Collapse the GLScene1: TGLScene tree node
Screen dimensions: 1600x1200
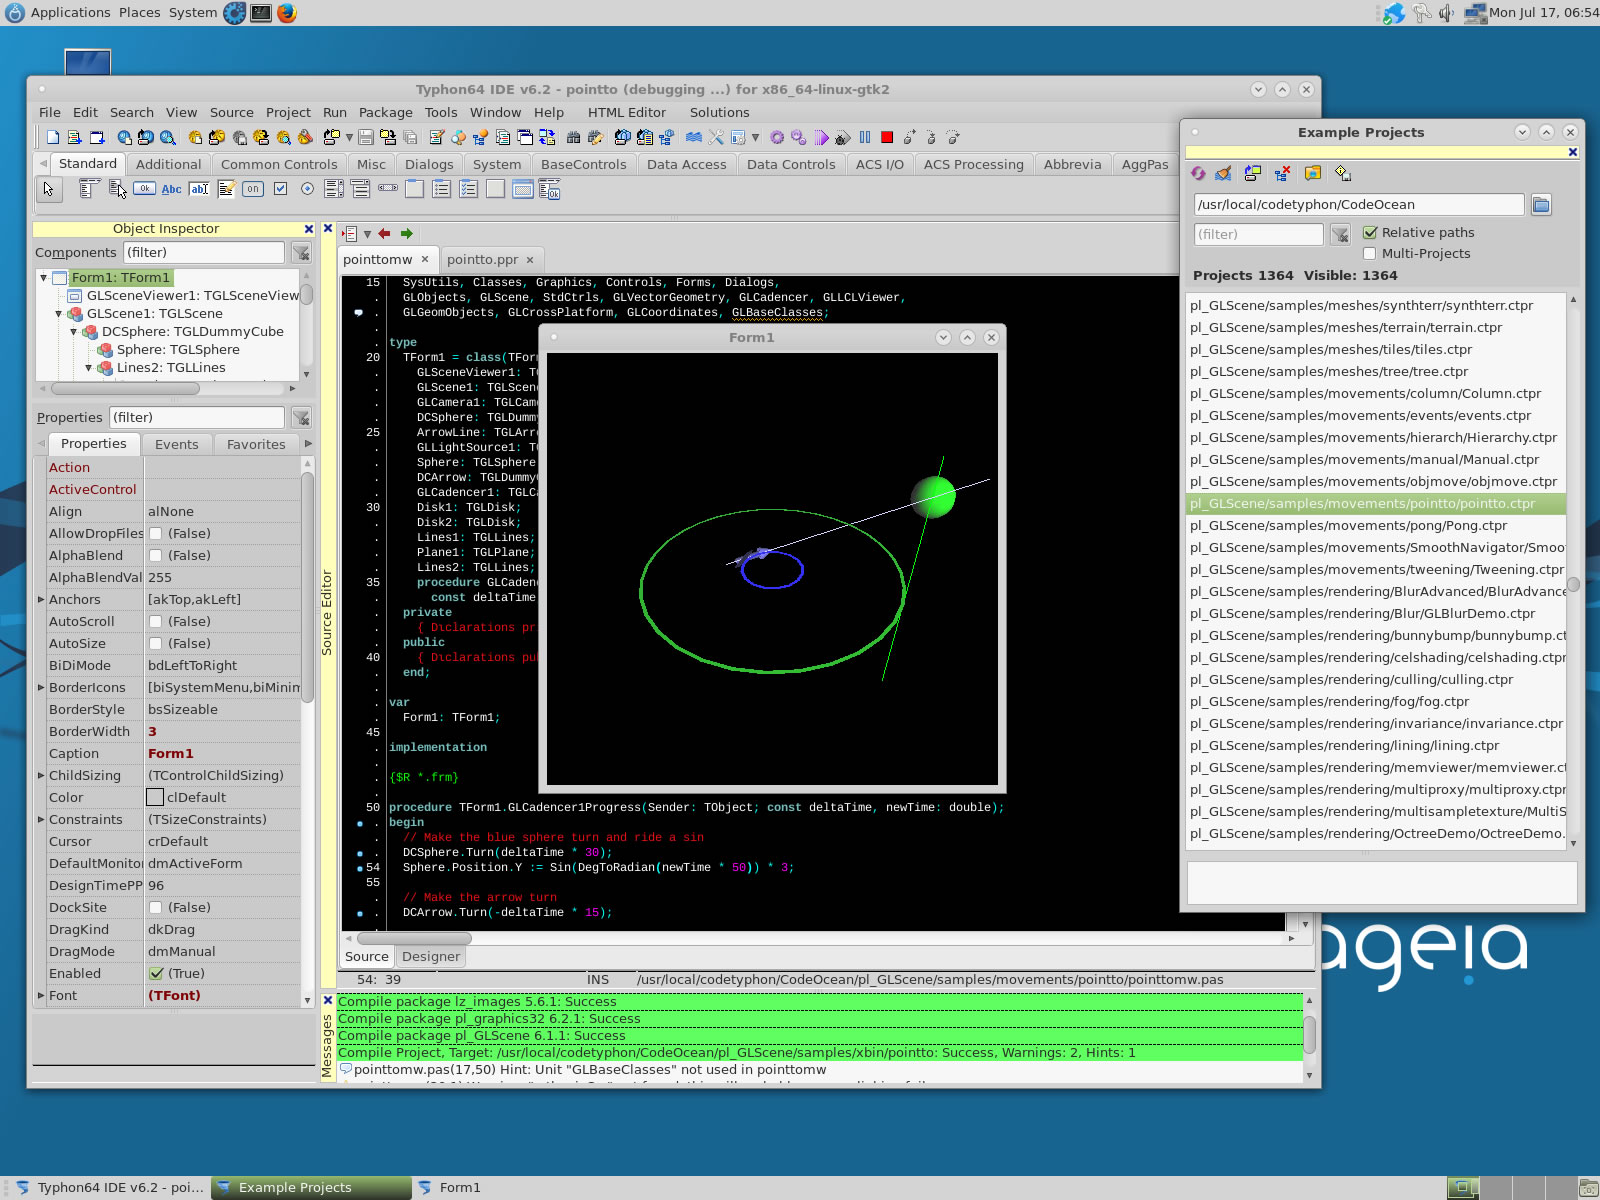pyautogui.click(x=59, y=313)
